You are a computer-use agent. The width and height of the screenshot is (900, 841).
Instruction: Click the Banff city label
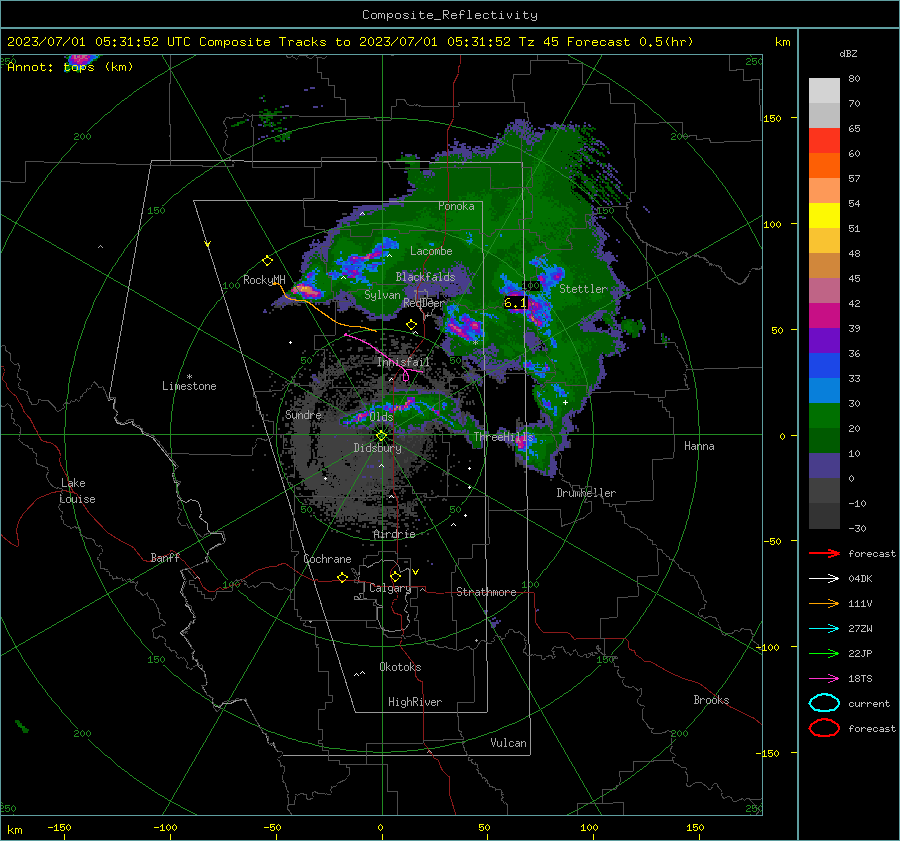pyautogui.click(x=165, y=557)
